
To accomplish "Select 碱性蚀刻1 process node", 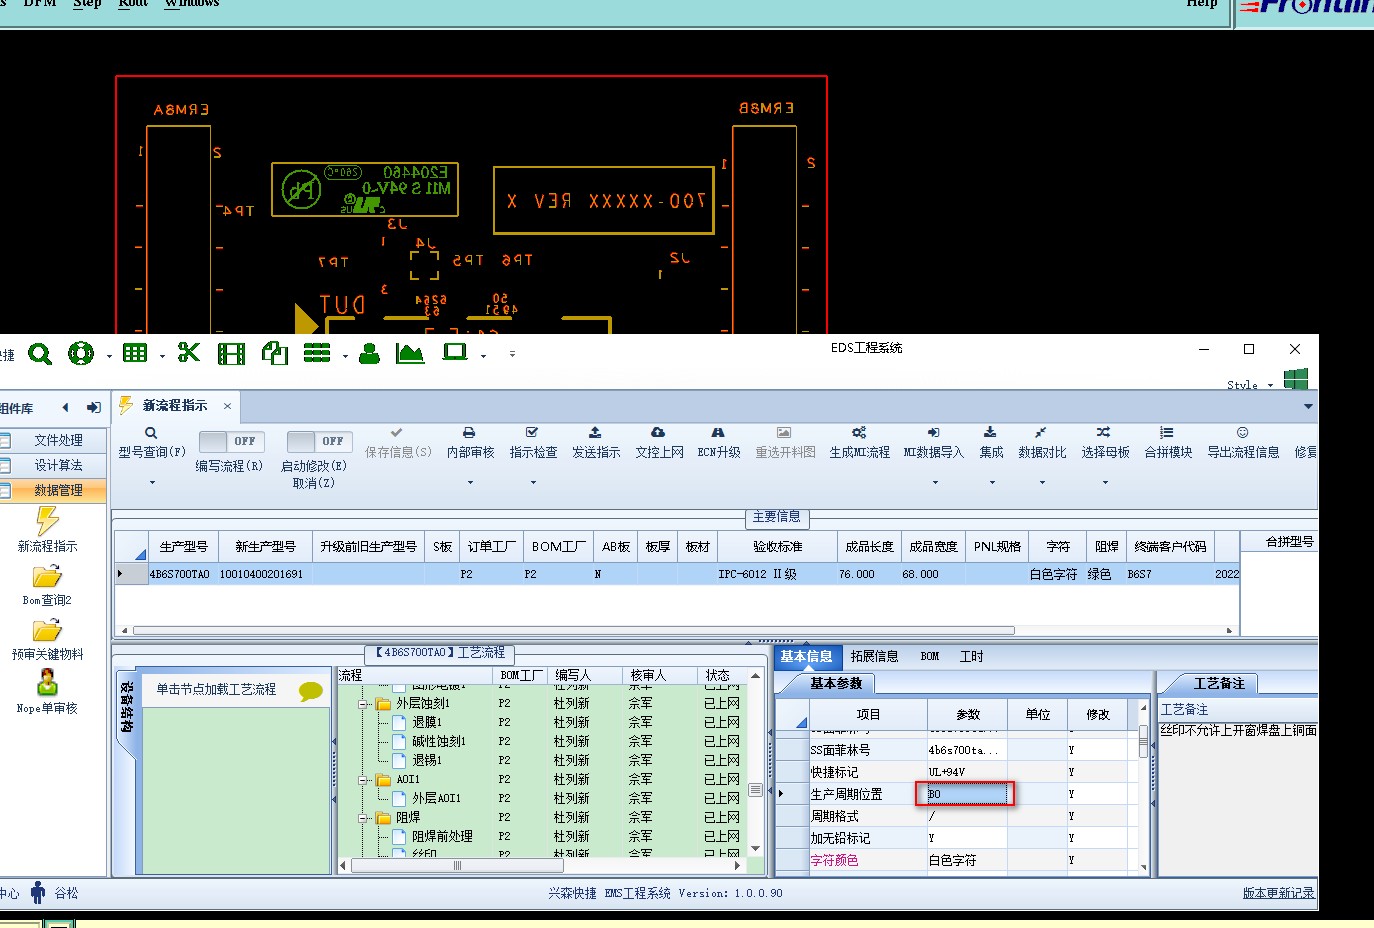I will click(x=438, y=742).
